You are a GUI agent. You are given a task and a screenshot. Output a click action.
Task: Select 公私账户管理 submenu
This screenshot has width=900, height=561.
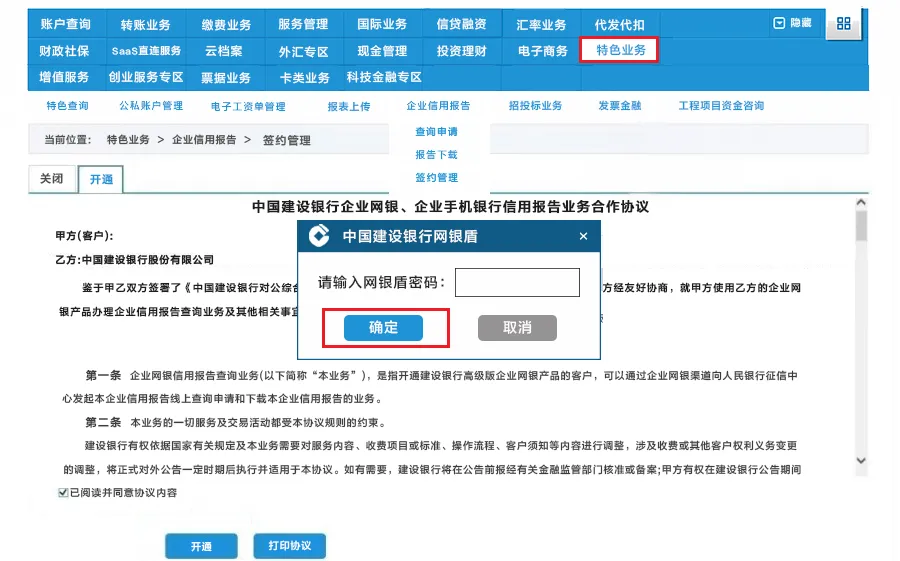[x=151, y=106]
